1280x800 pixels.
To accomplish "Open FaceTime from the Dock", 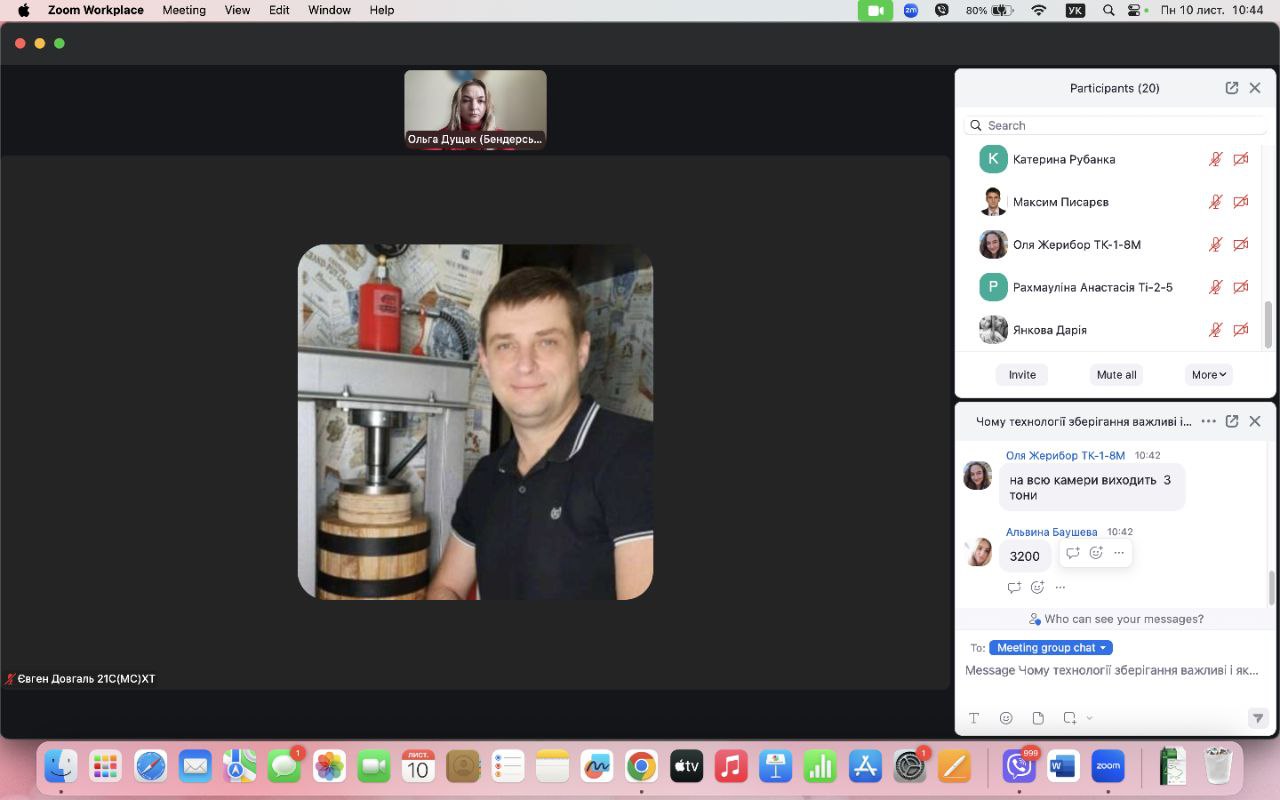I will click(x=373, y=767).
